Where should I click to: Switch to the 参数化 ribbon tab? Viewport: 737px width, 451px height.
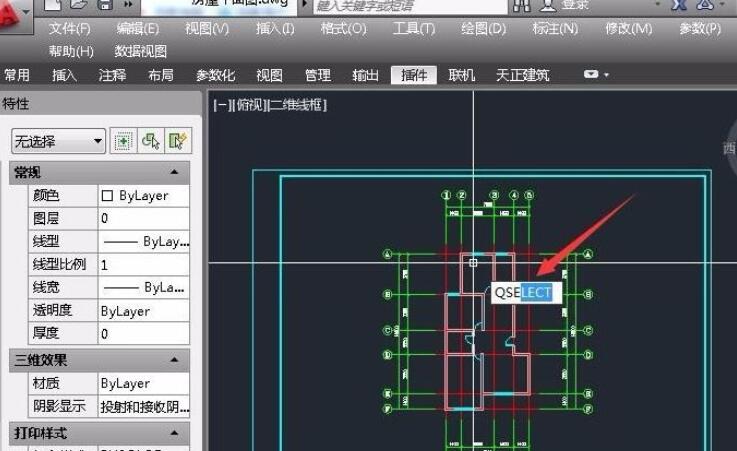[x=215, y=75]
